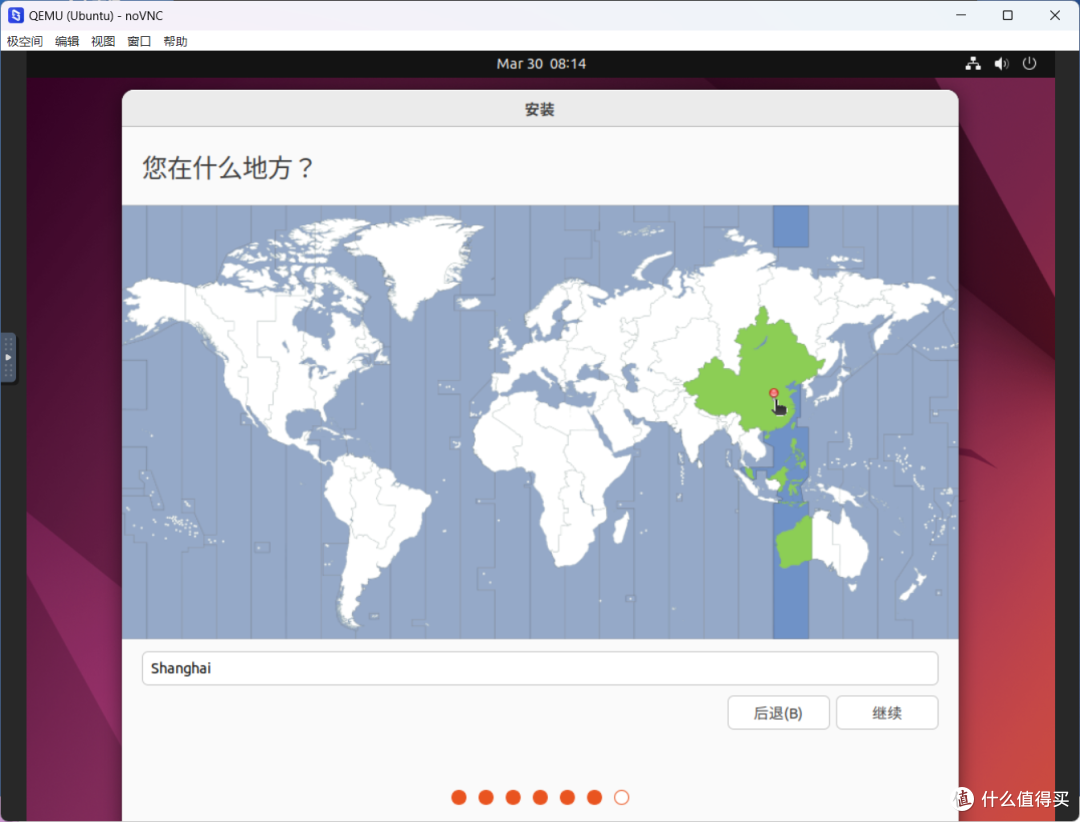This screenshot has width=1080, height=822.
Task: Click the Shanghai location input field
Action: (x=540, y=668)
